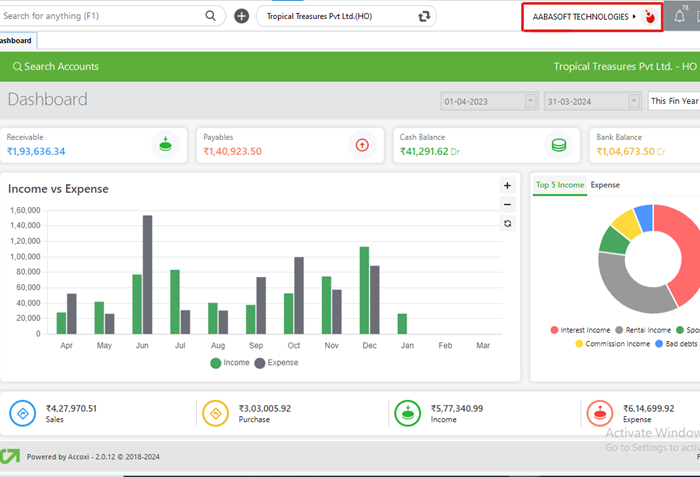Expand the This Fin Year dropdown
This screenshot has width=700, height=477.
point(673,101)
